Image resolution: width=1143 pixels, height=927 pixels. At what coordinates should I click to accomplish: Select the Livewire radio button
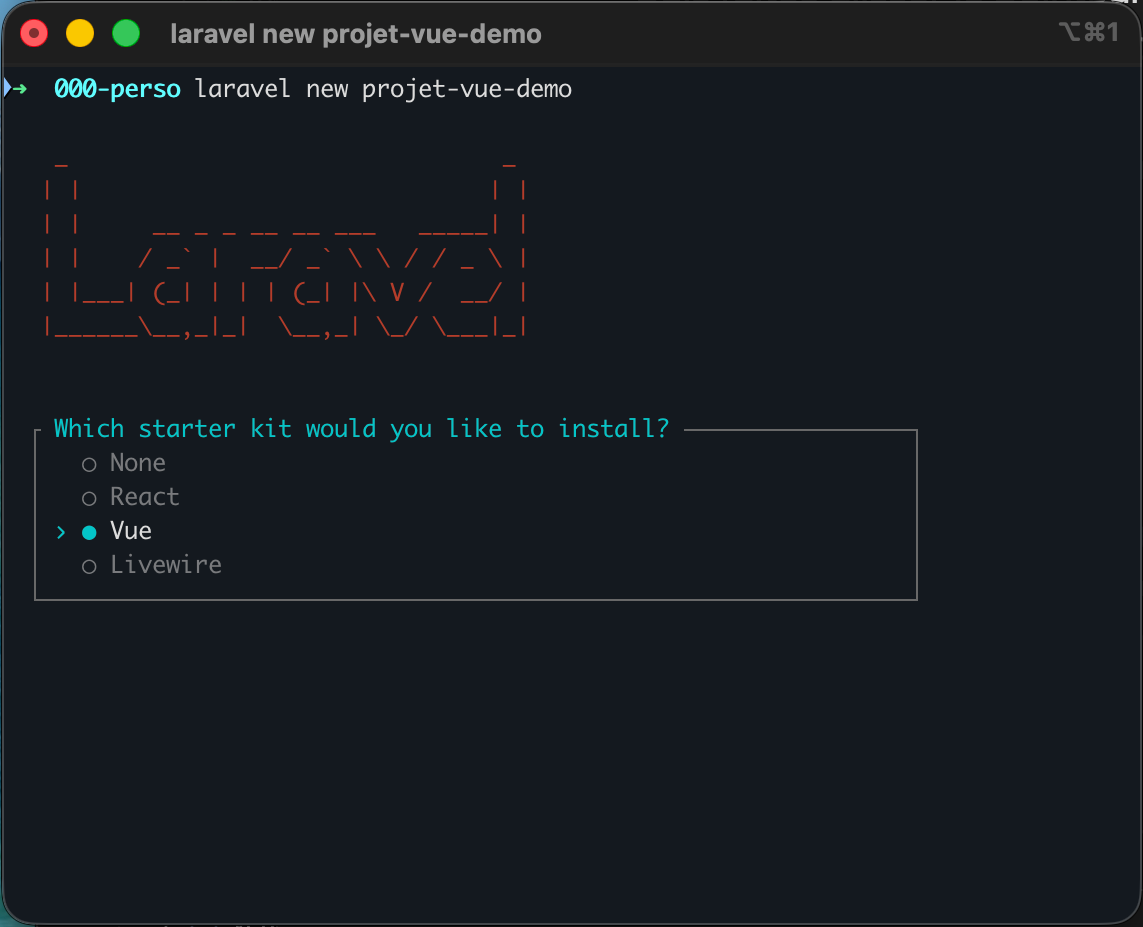point(89,566)
